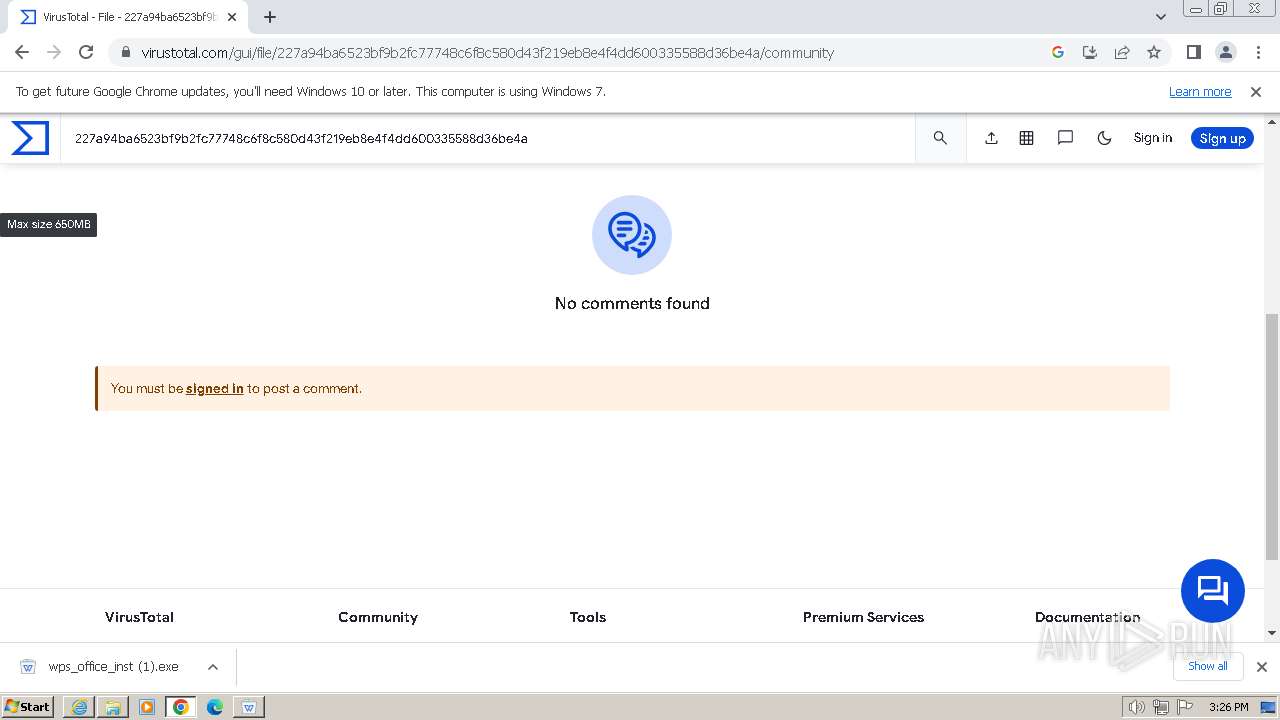This screenshot has width=1280, height=720.
Task: Click the Documentation footer heading
Action: click(x=1087, y=617)
